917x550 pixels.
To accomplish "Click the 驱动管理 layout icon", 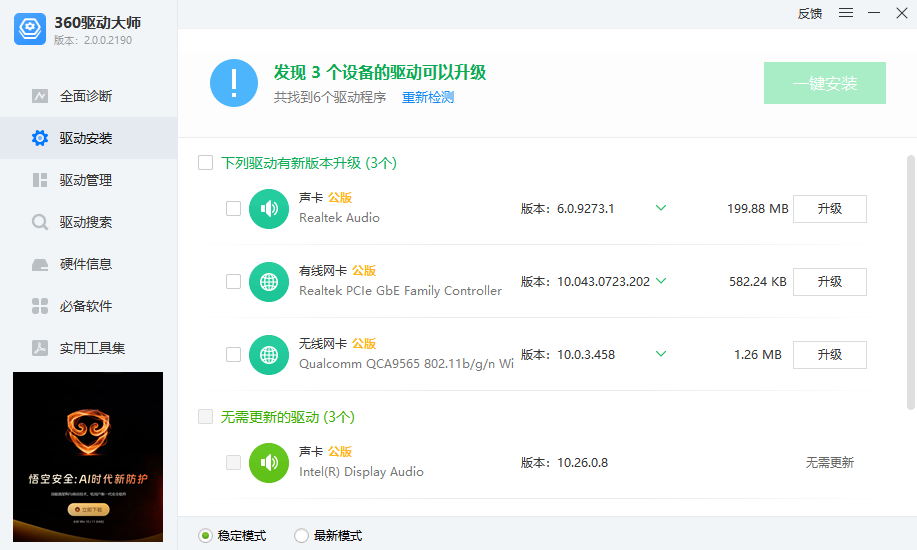I will pyautogui.click(x=40, y=180).
